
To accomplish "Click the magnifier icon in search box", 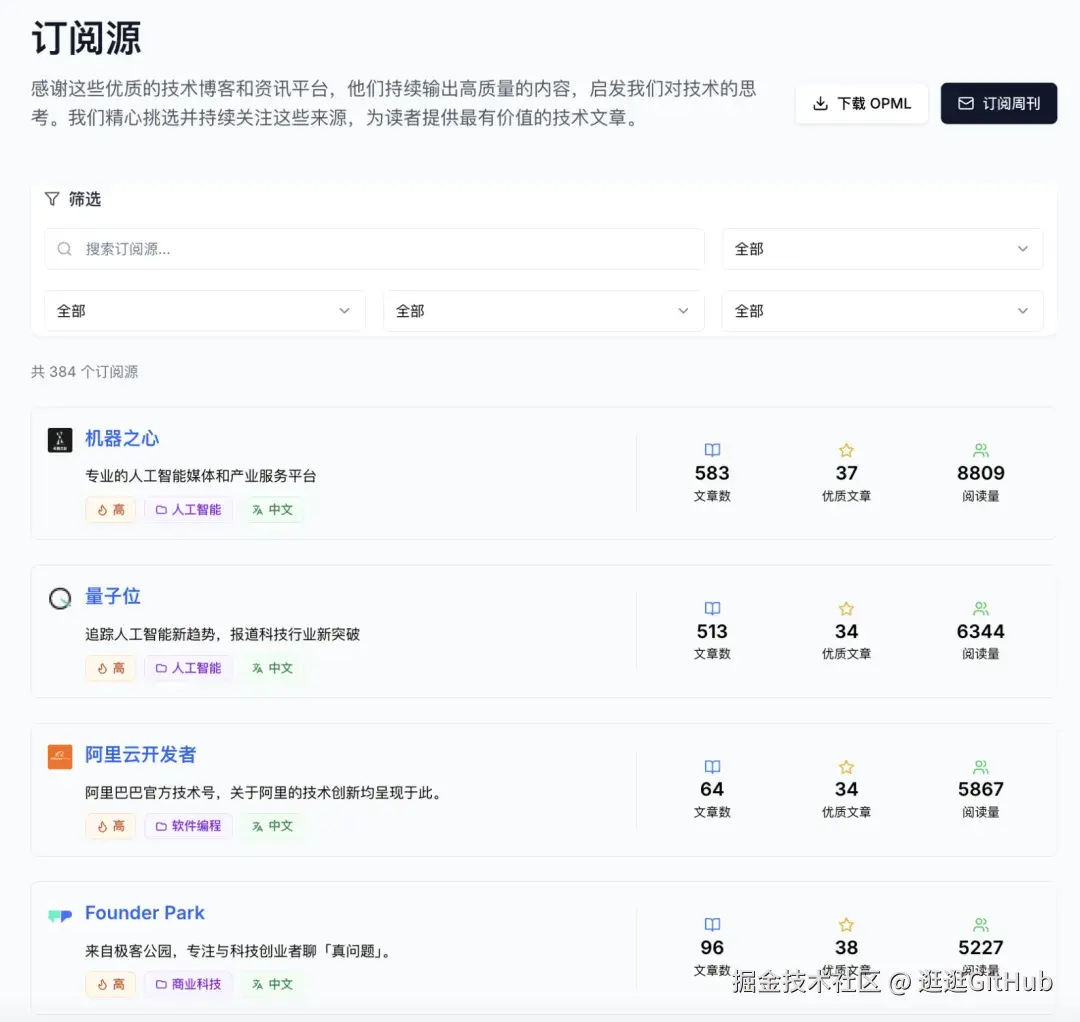I will point(64,249).
